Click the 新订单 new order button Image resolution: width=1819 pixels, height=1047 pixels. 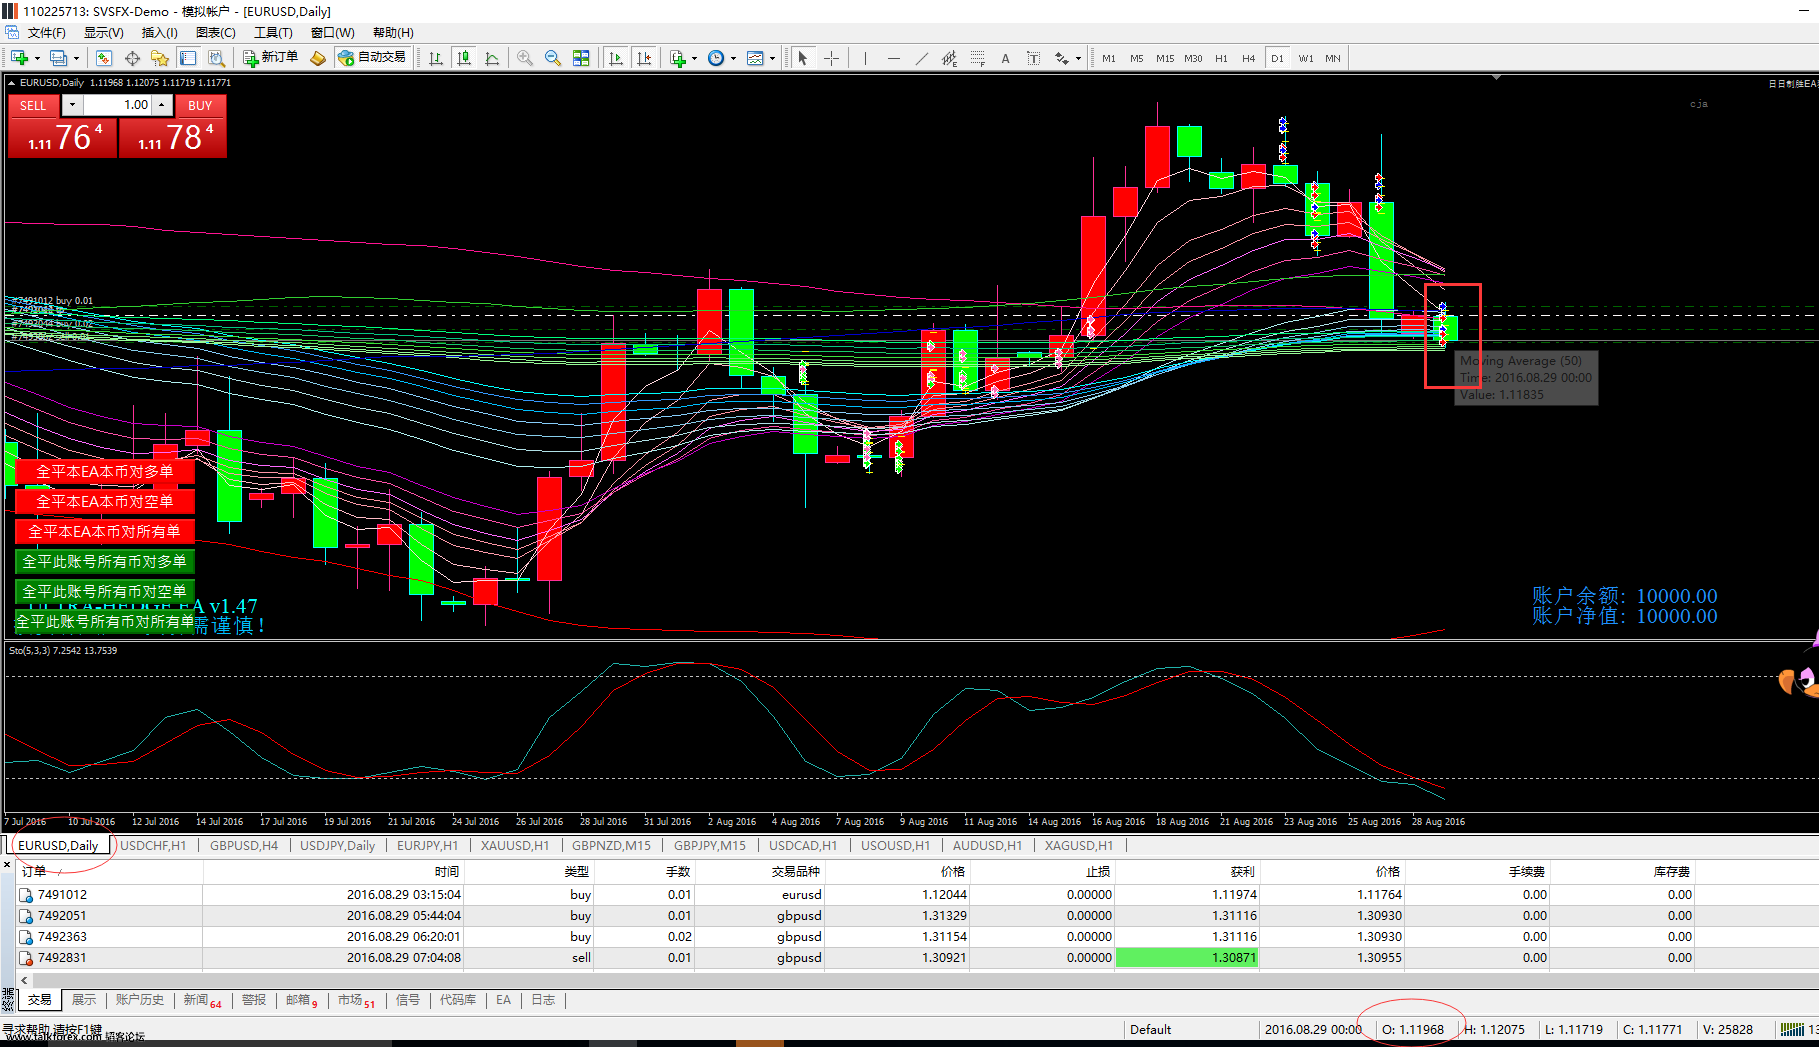pyautogui.click(x=271, y=58)
